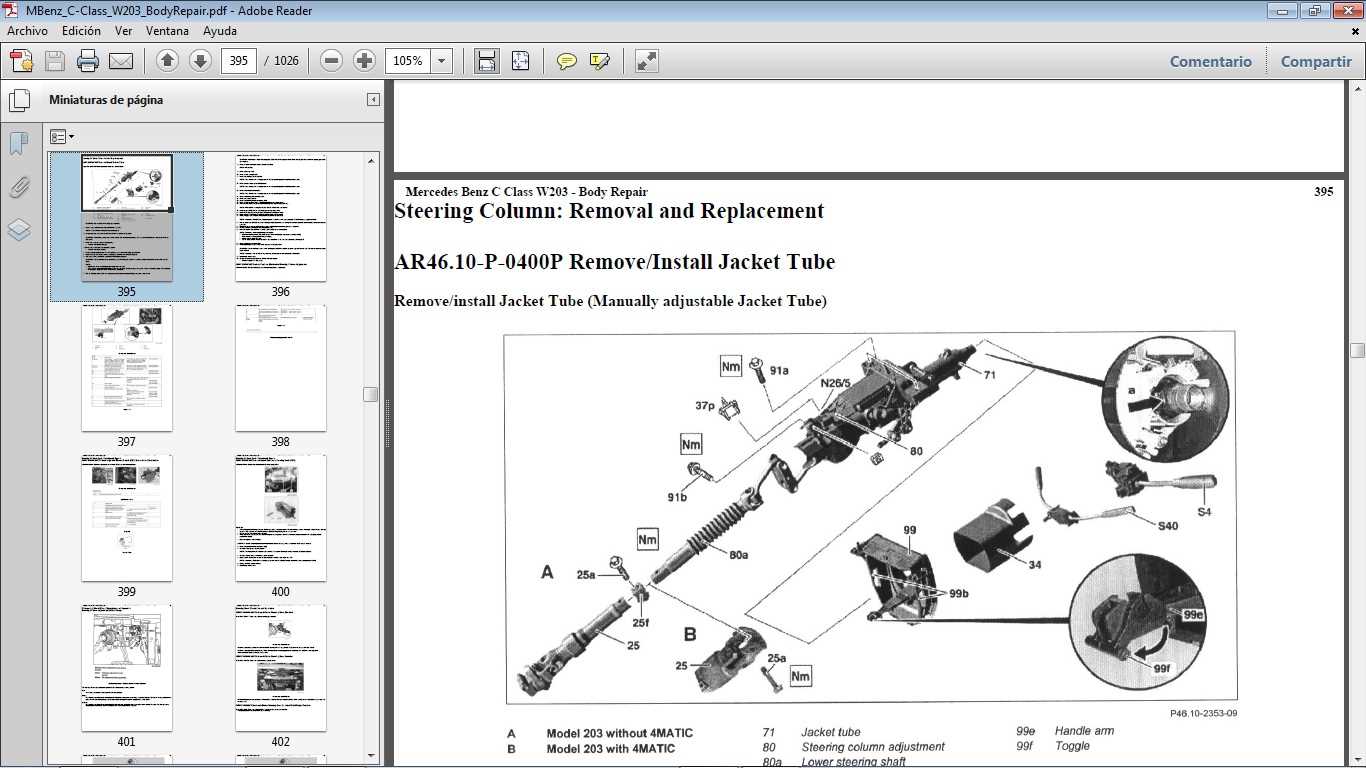Screen dimensions: 1366x768
Task: Select the page 395 thumbnail
Action: pos(127,218)
